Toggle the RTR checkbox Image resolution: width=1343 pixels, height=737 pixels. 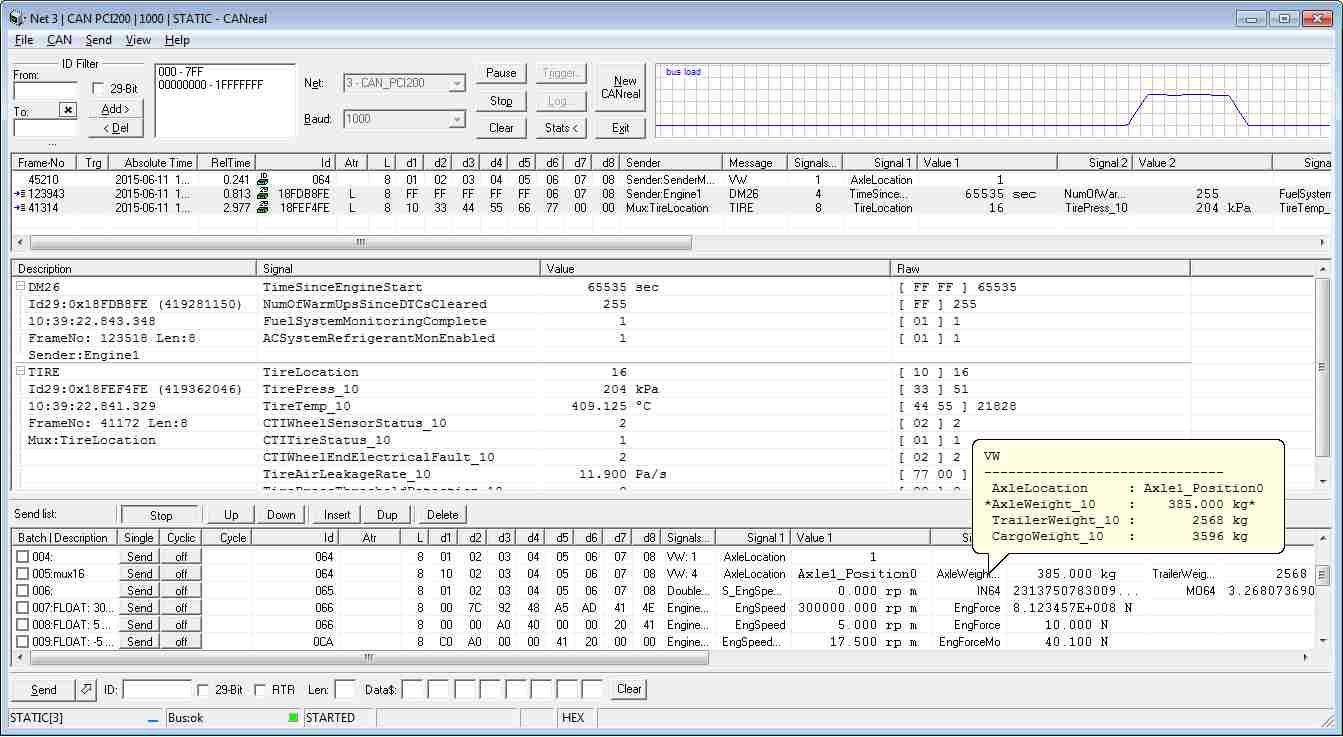[x=260, y=690]
